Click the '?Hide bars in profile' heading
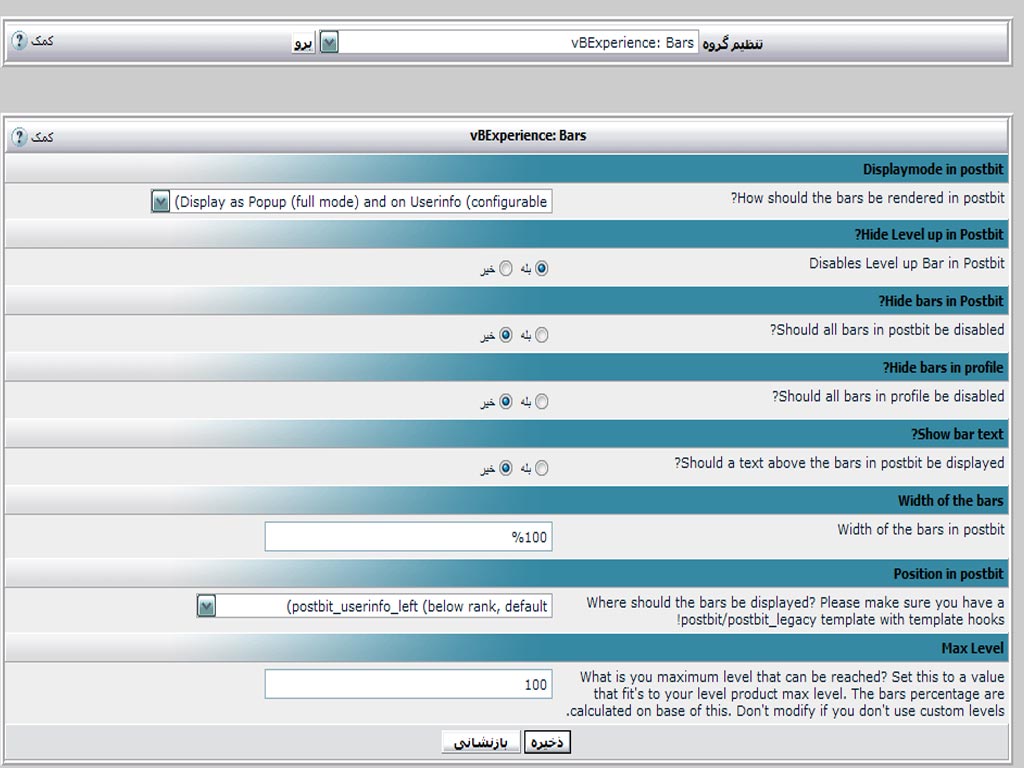1024x768 pixels. click(x=942, y=368)
